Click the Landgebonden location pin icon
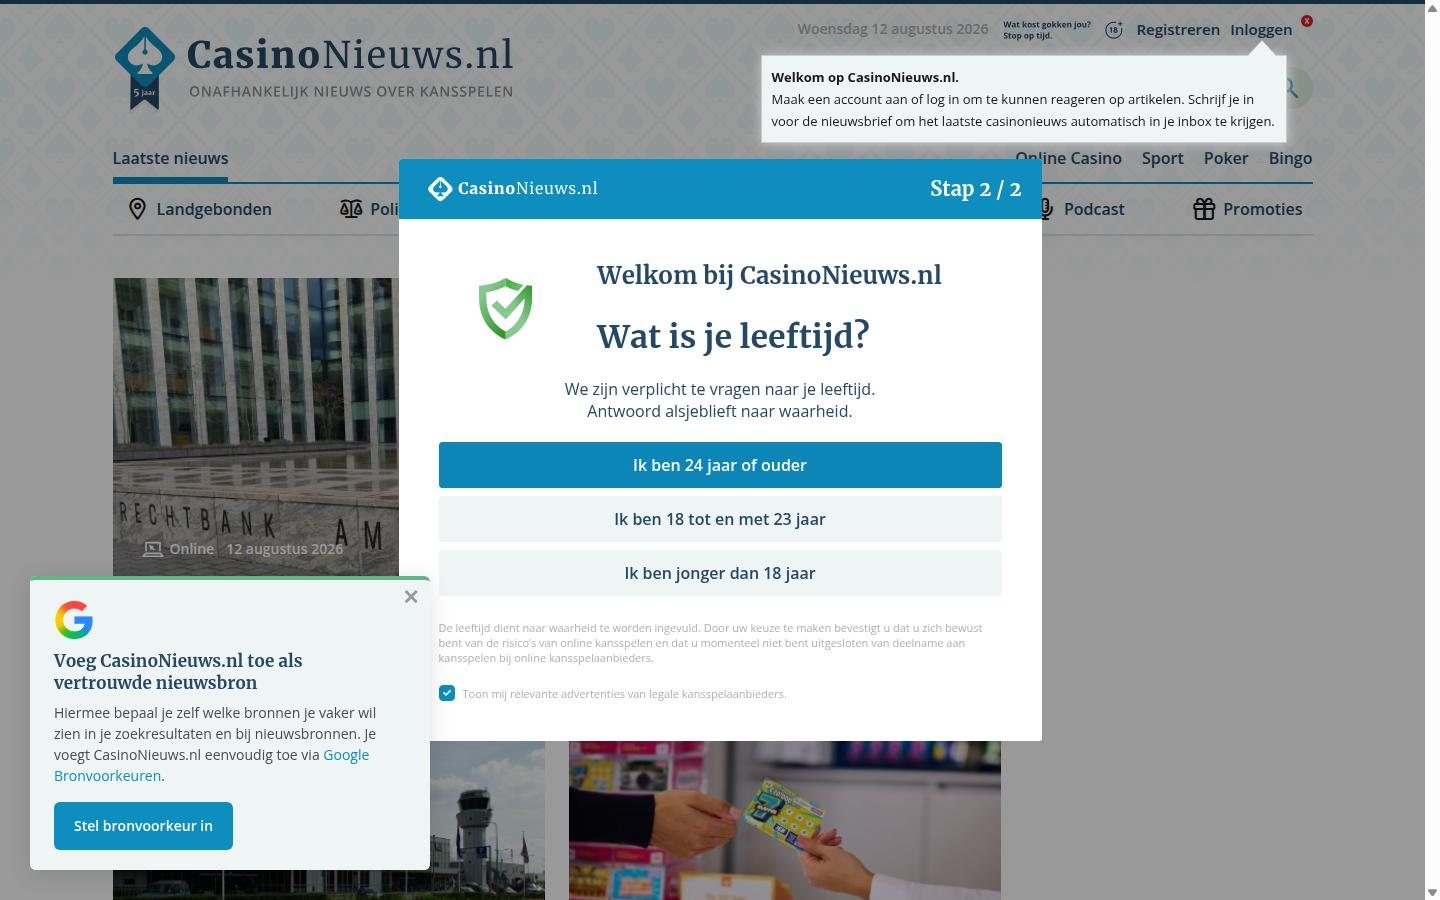This screenshot has height=900, width=1440. coord(137,209)
